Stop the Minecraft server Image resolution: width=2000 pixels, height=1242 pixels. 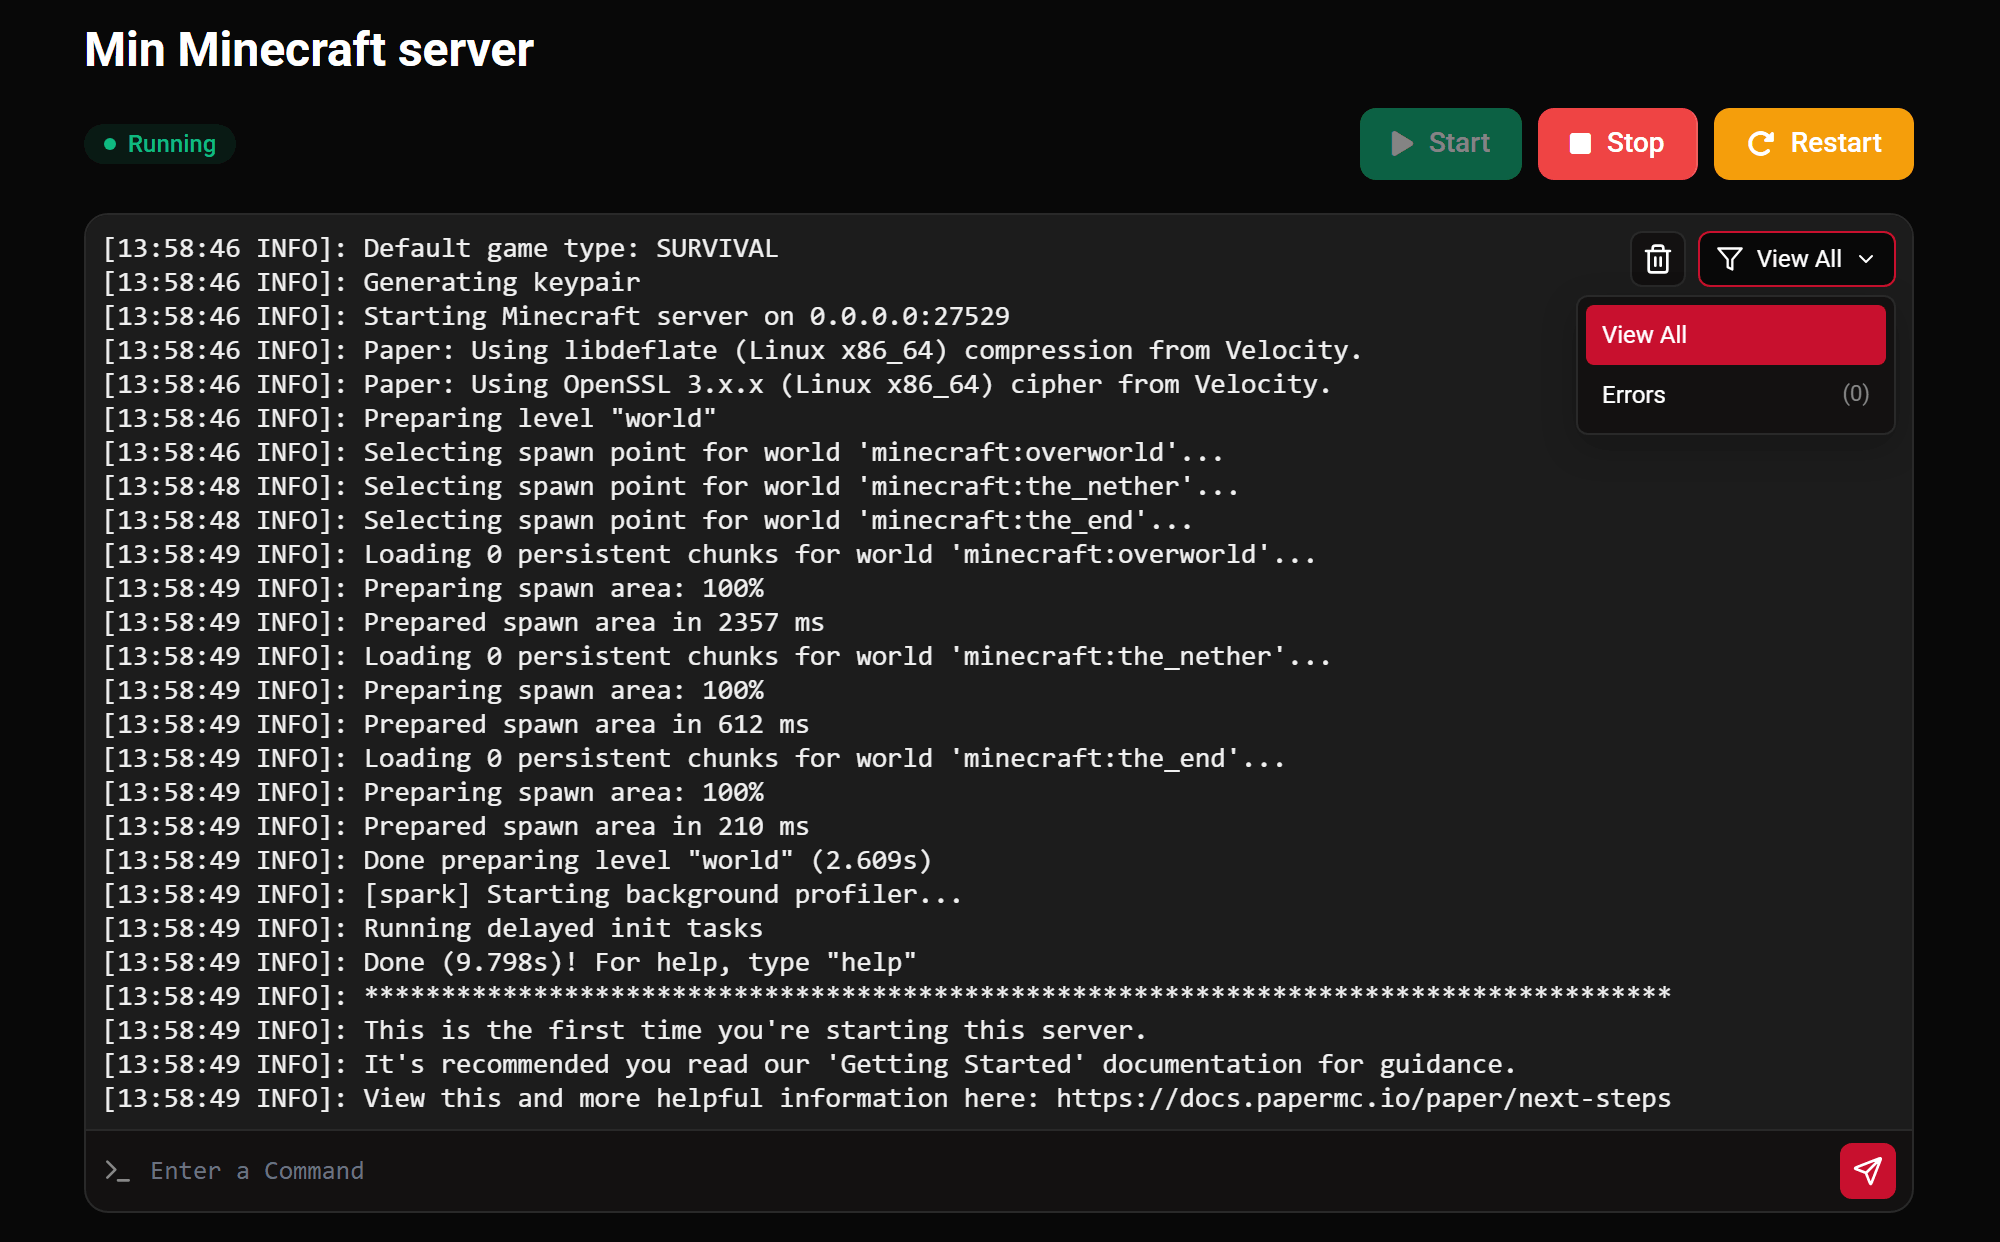click(1617, 144)
